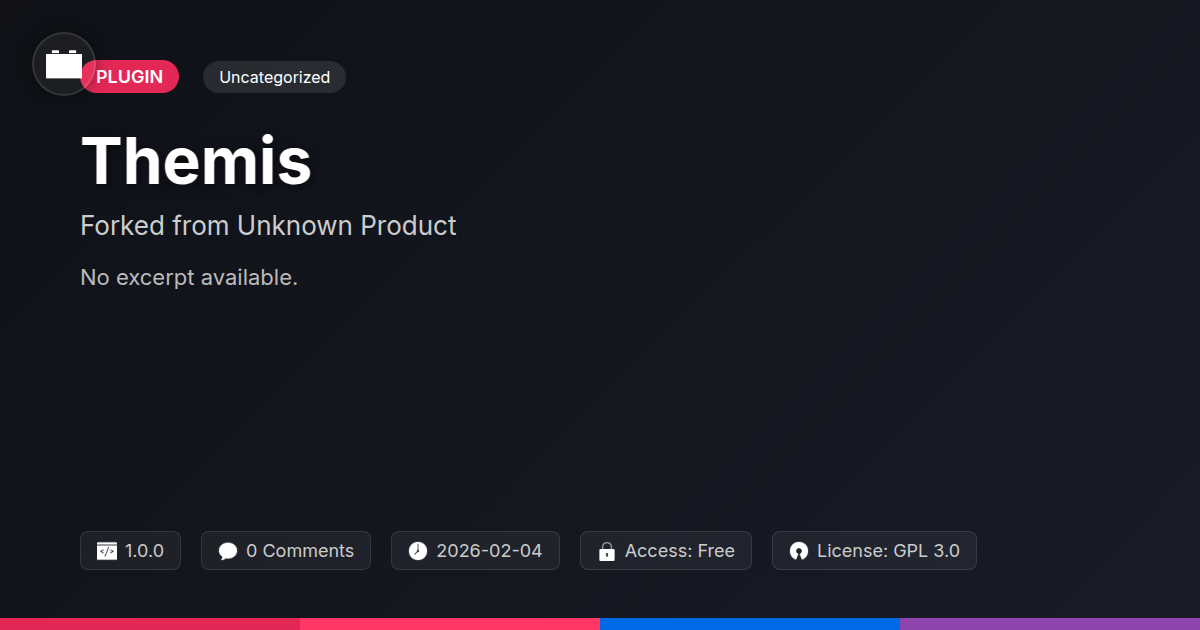Click the 2026-02-04 date badge
This screenshot has height=630, width=1200.
click(x=475, y=551)
